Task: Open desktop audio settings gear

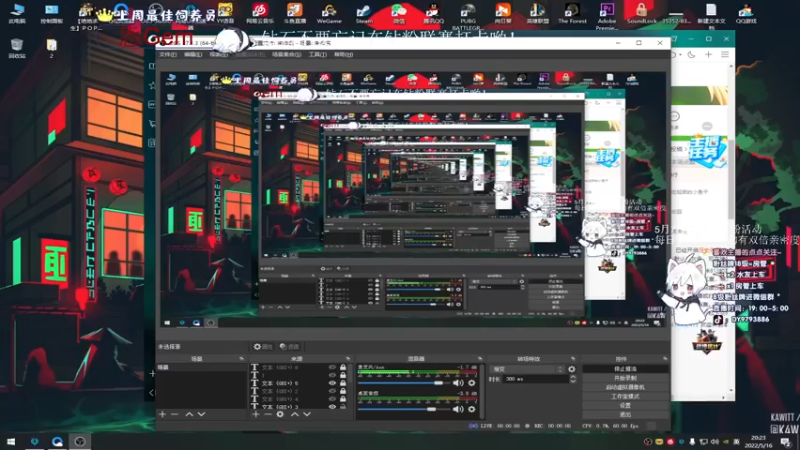Action: click(x=471, y=409)
